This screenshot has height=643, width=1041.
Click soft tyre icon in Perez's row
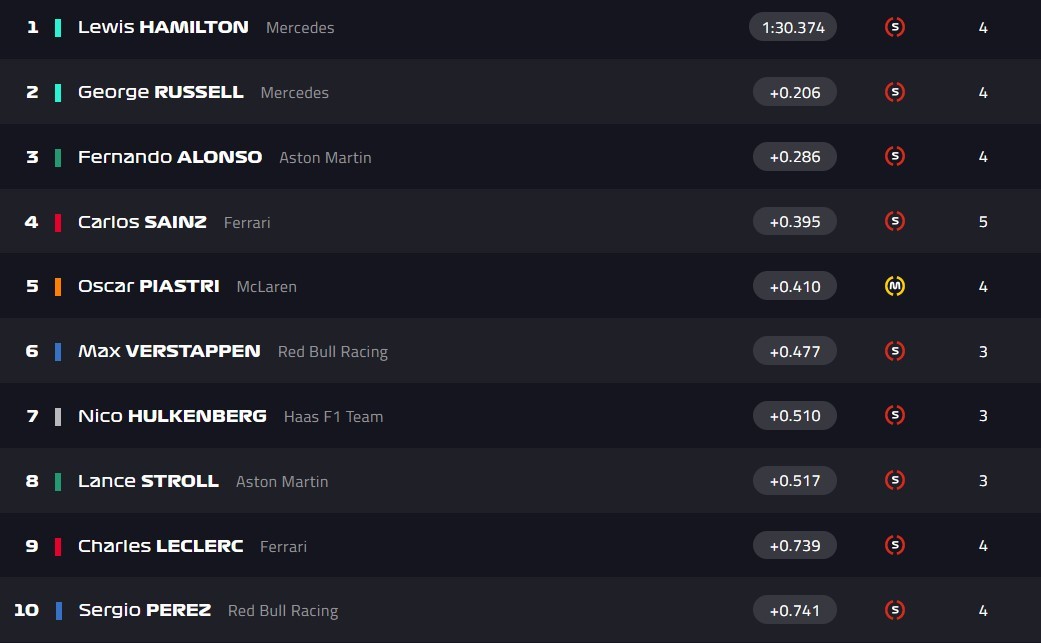click(x=895, y=609)
